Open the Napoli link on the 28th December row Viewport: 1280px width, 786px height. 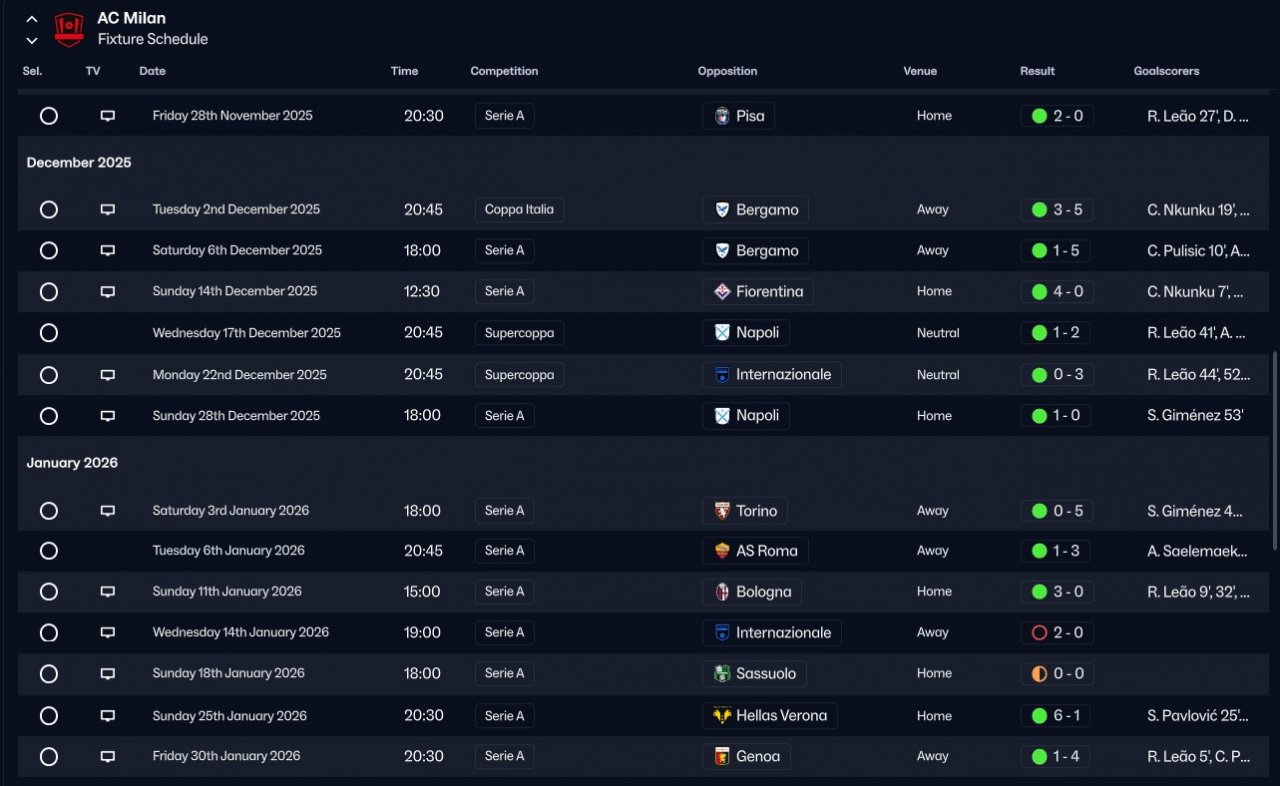point(746,416)
